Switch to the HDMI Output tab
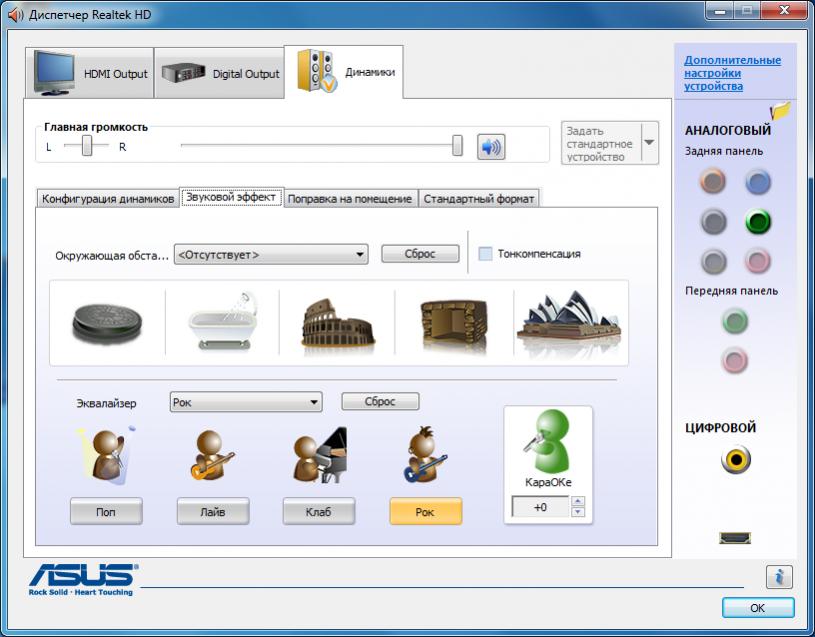 90,74
